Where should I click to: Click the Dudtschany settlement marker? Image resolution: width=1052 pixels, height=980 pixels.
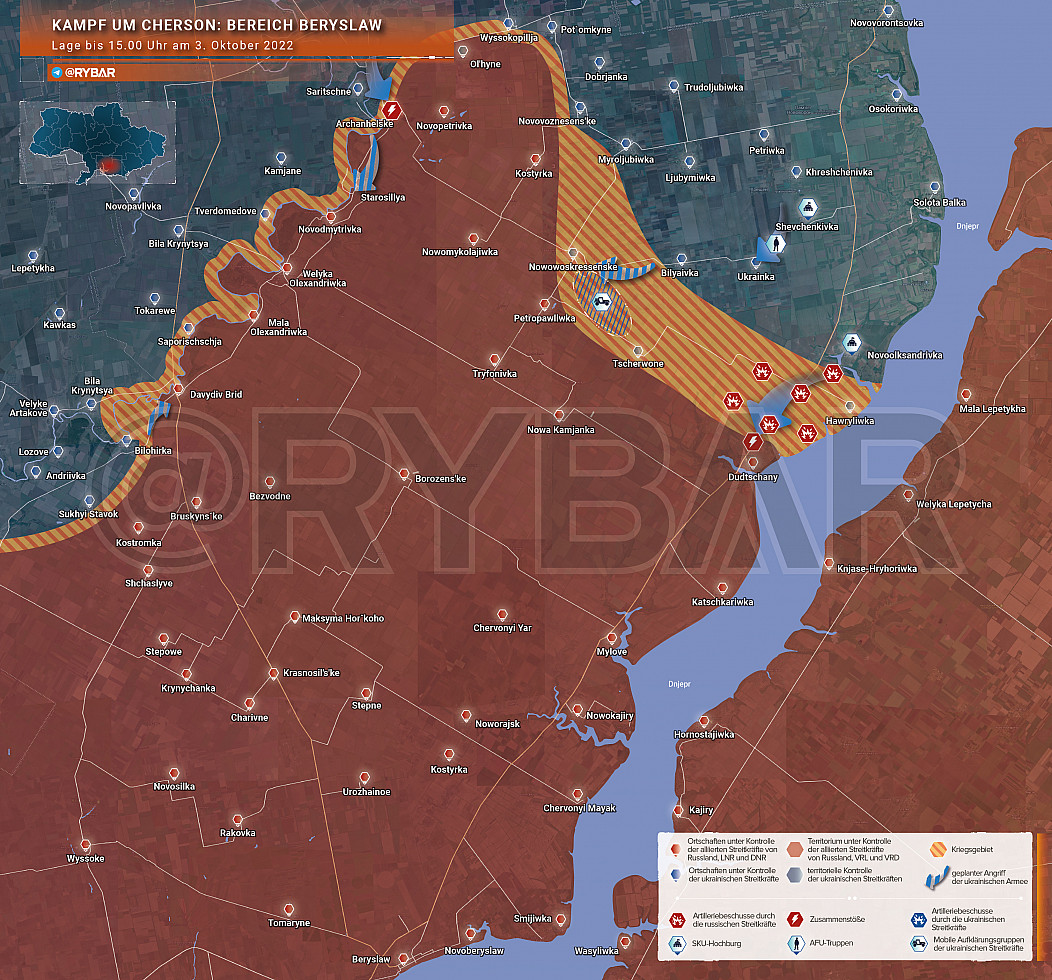753,462
